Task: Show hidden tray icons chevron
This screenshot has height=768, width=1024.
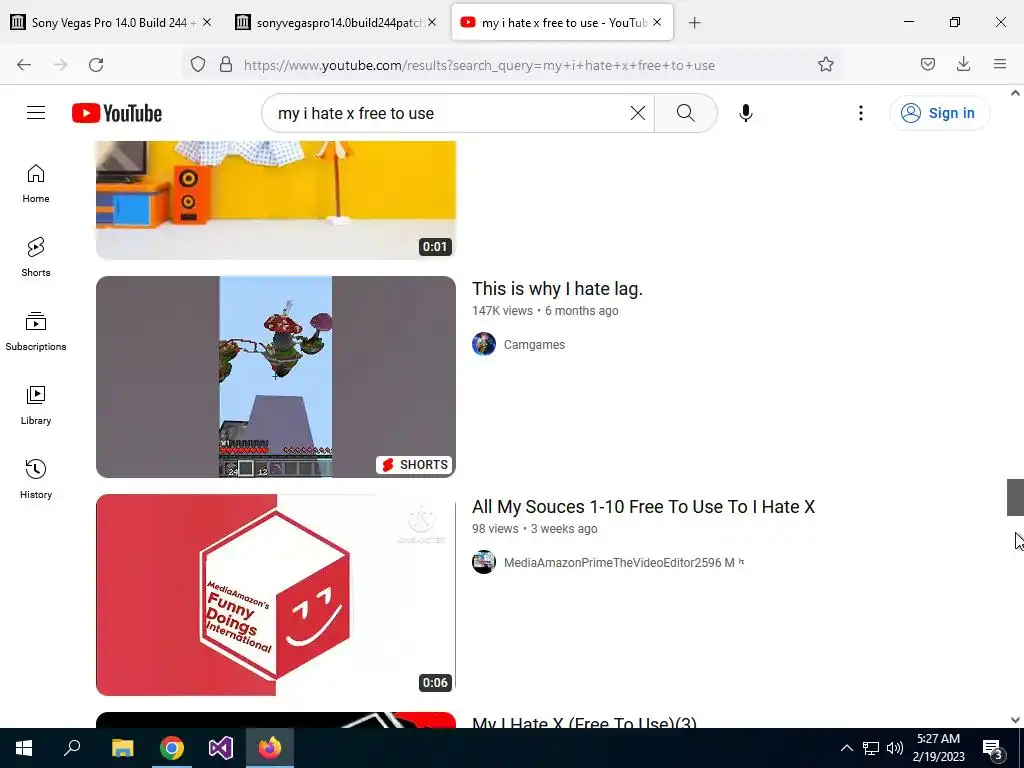Action: point(846,748)
